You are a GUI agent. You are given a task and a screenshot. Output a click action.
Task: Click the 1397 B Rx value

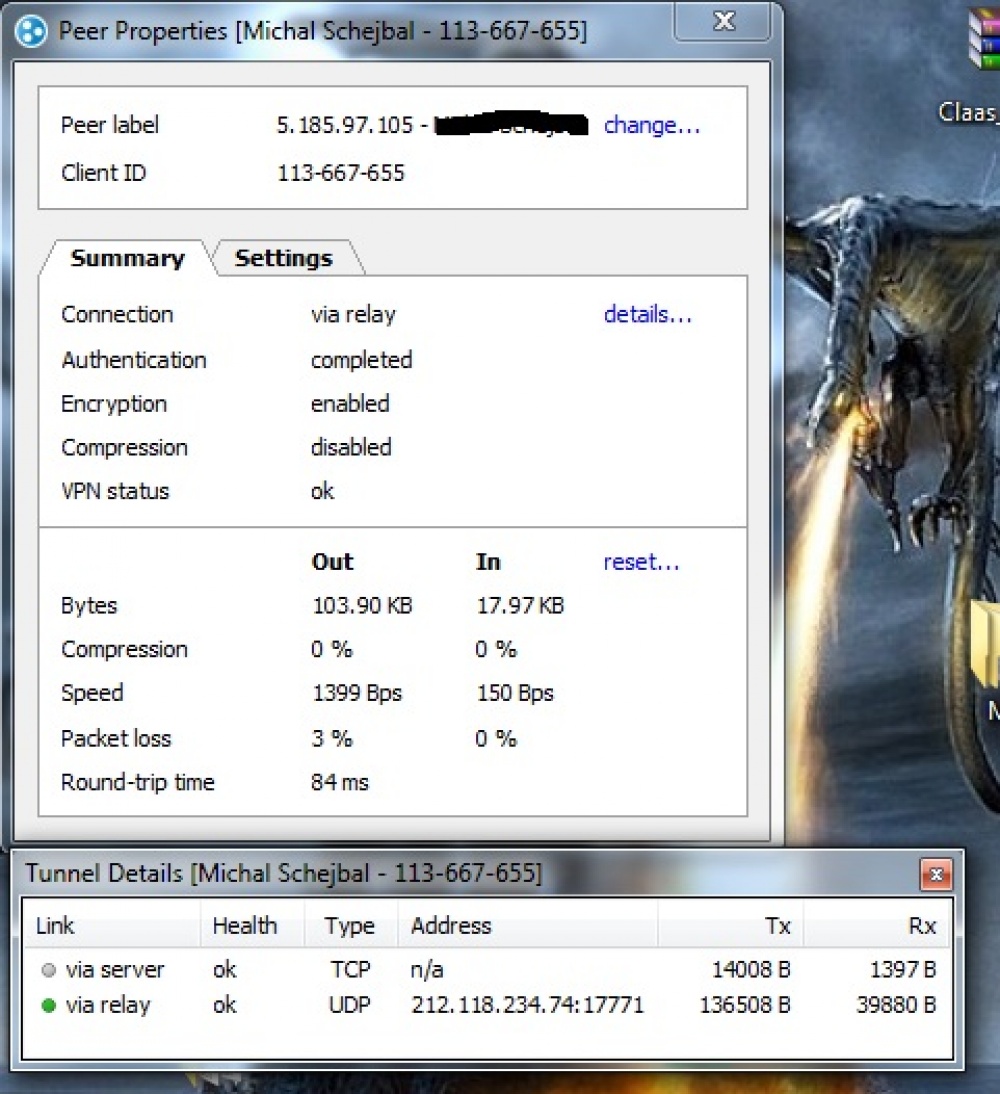coord(903,970)
